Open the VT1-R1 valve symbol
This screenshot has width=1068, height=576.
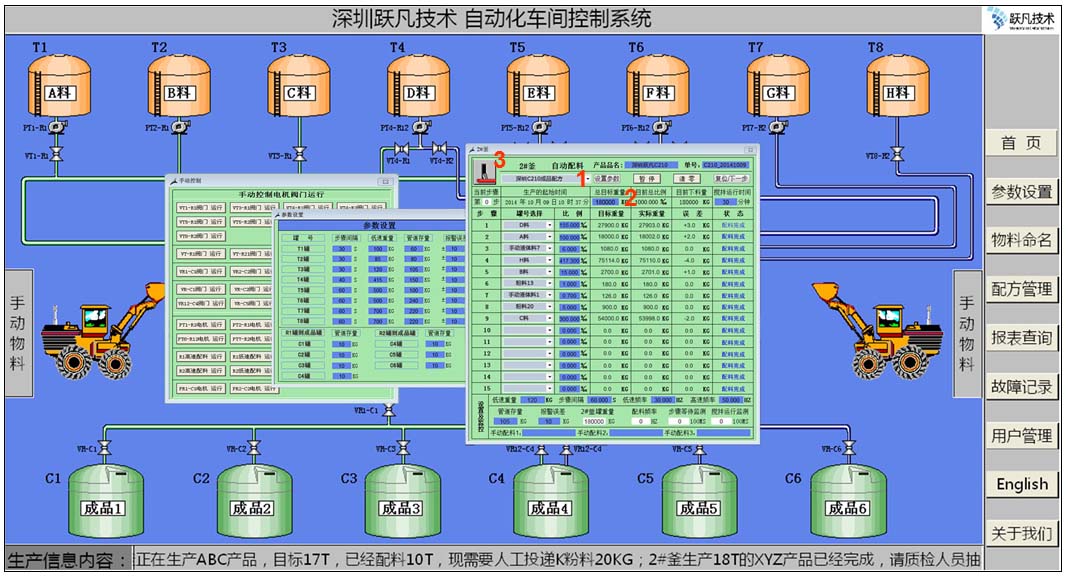tap(57, 155)
